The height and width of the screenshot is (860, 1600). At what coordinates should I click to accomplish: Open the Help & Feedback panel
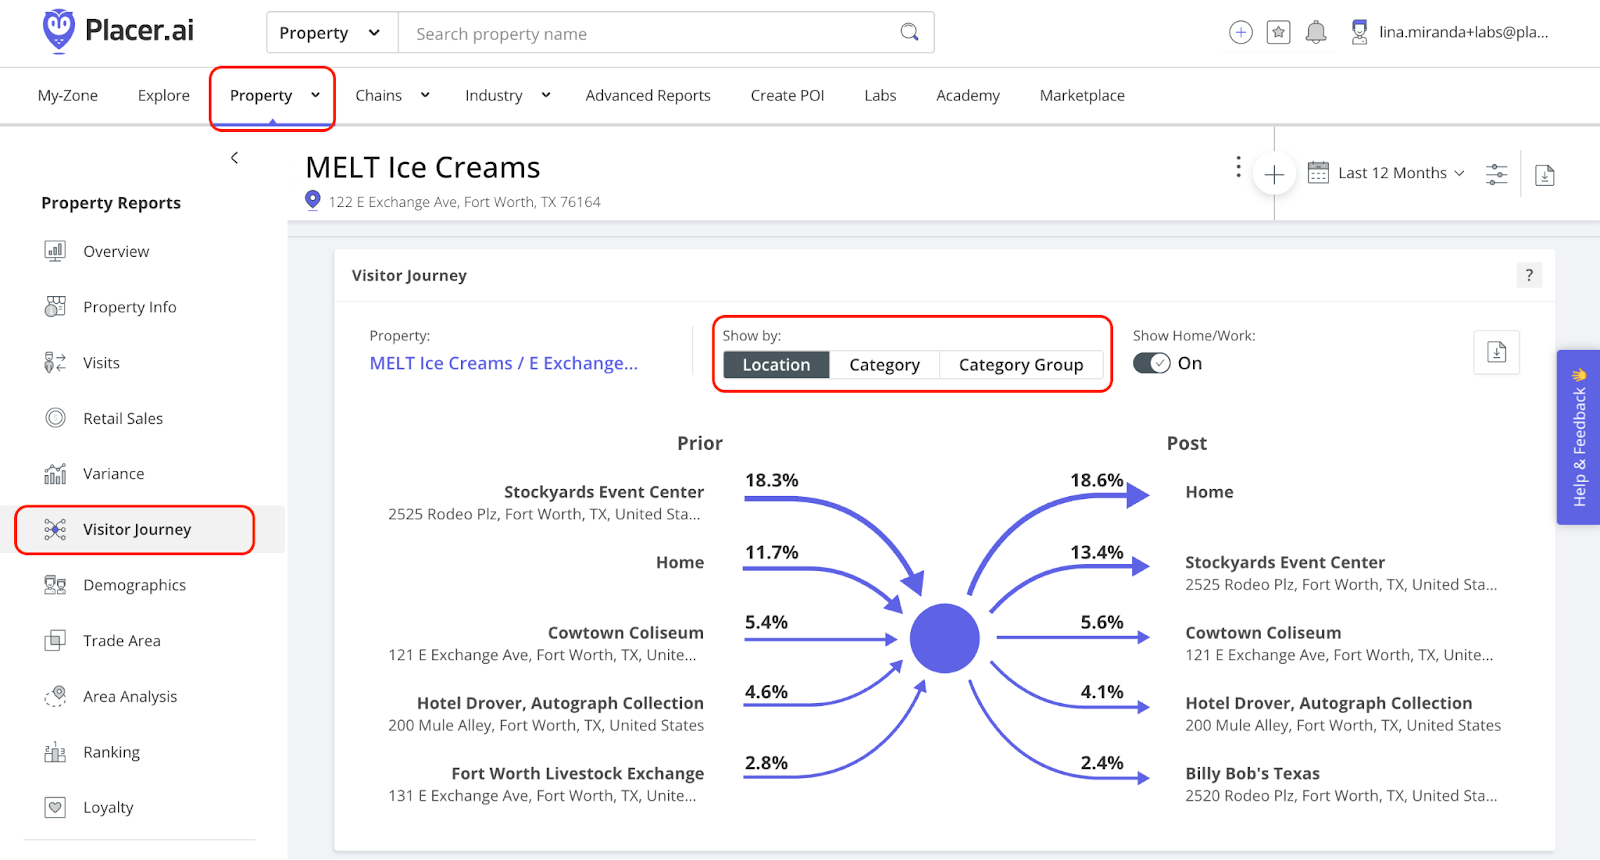[1578, 437]
